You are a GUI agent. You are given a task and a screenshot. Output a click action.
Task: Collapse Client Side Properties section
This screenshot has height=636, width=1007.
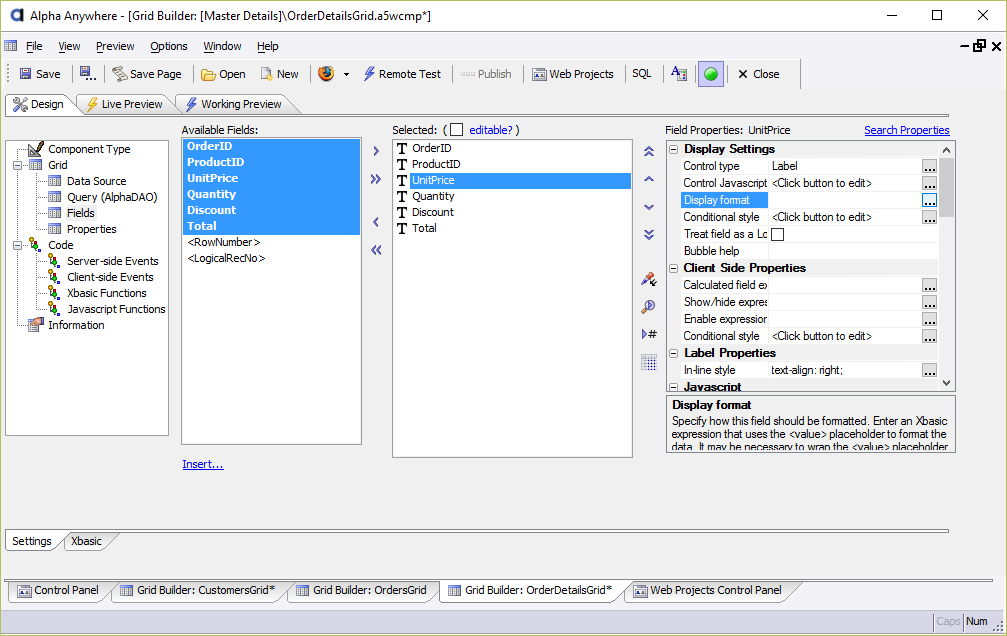[x=674, y=268]
